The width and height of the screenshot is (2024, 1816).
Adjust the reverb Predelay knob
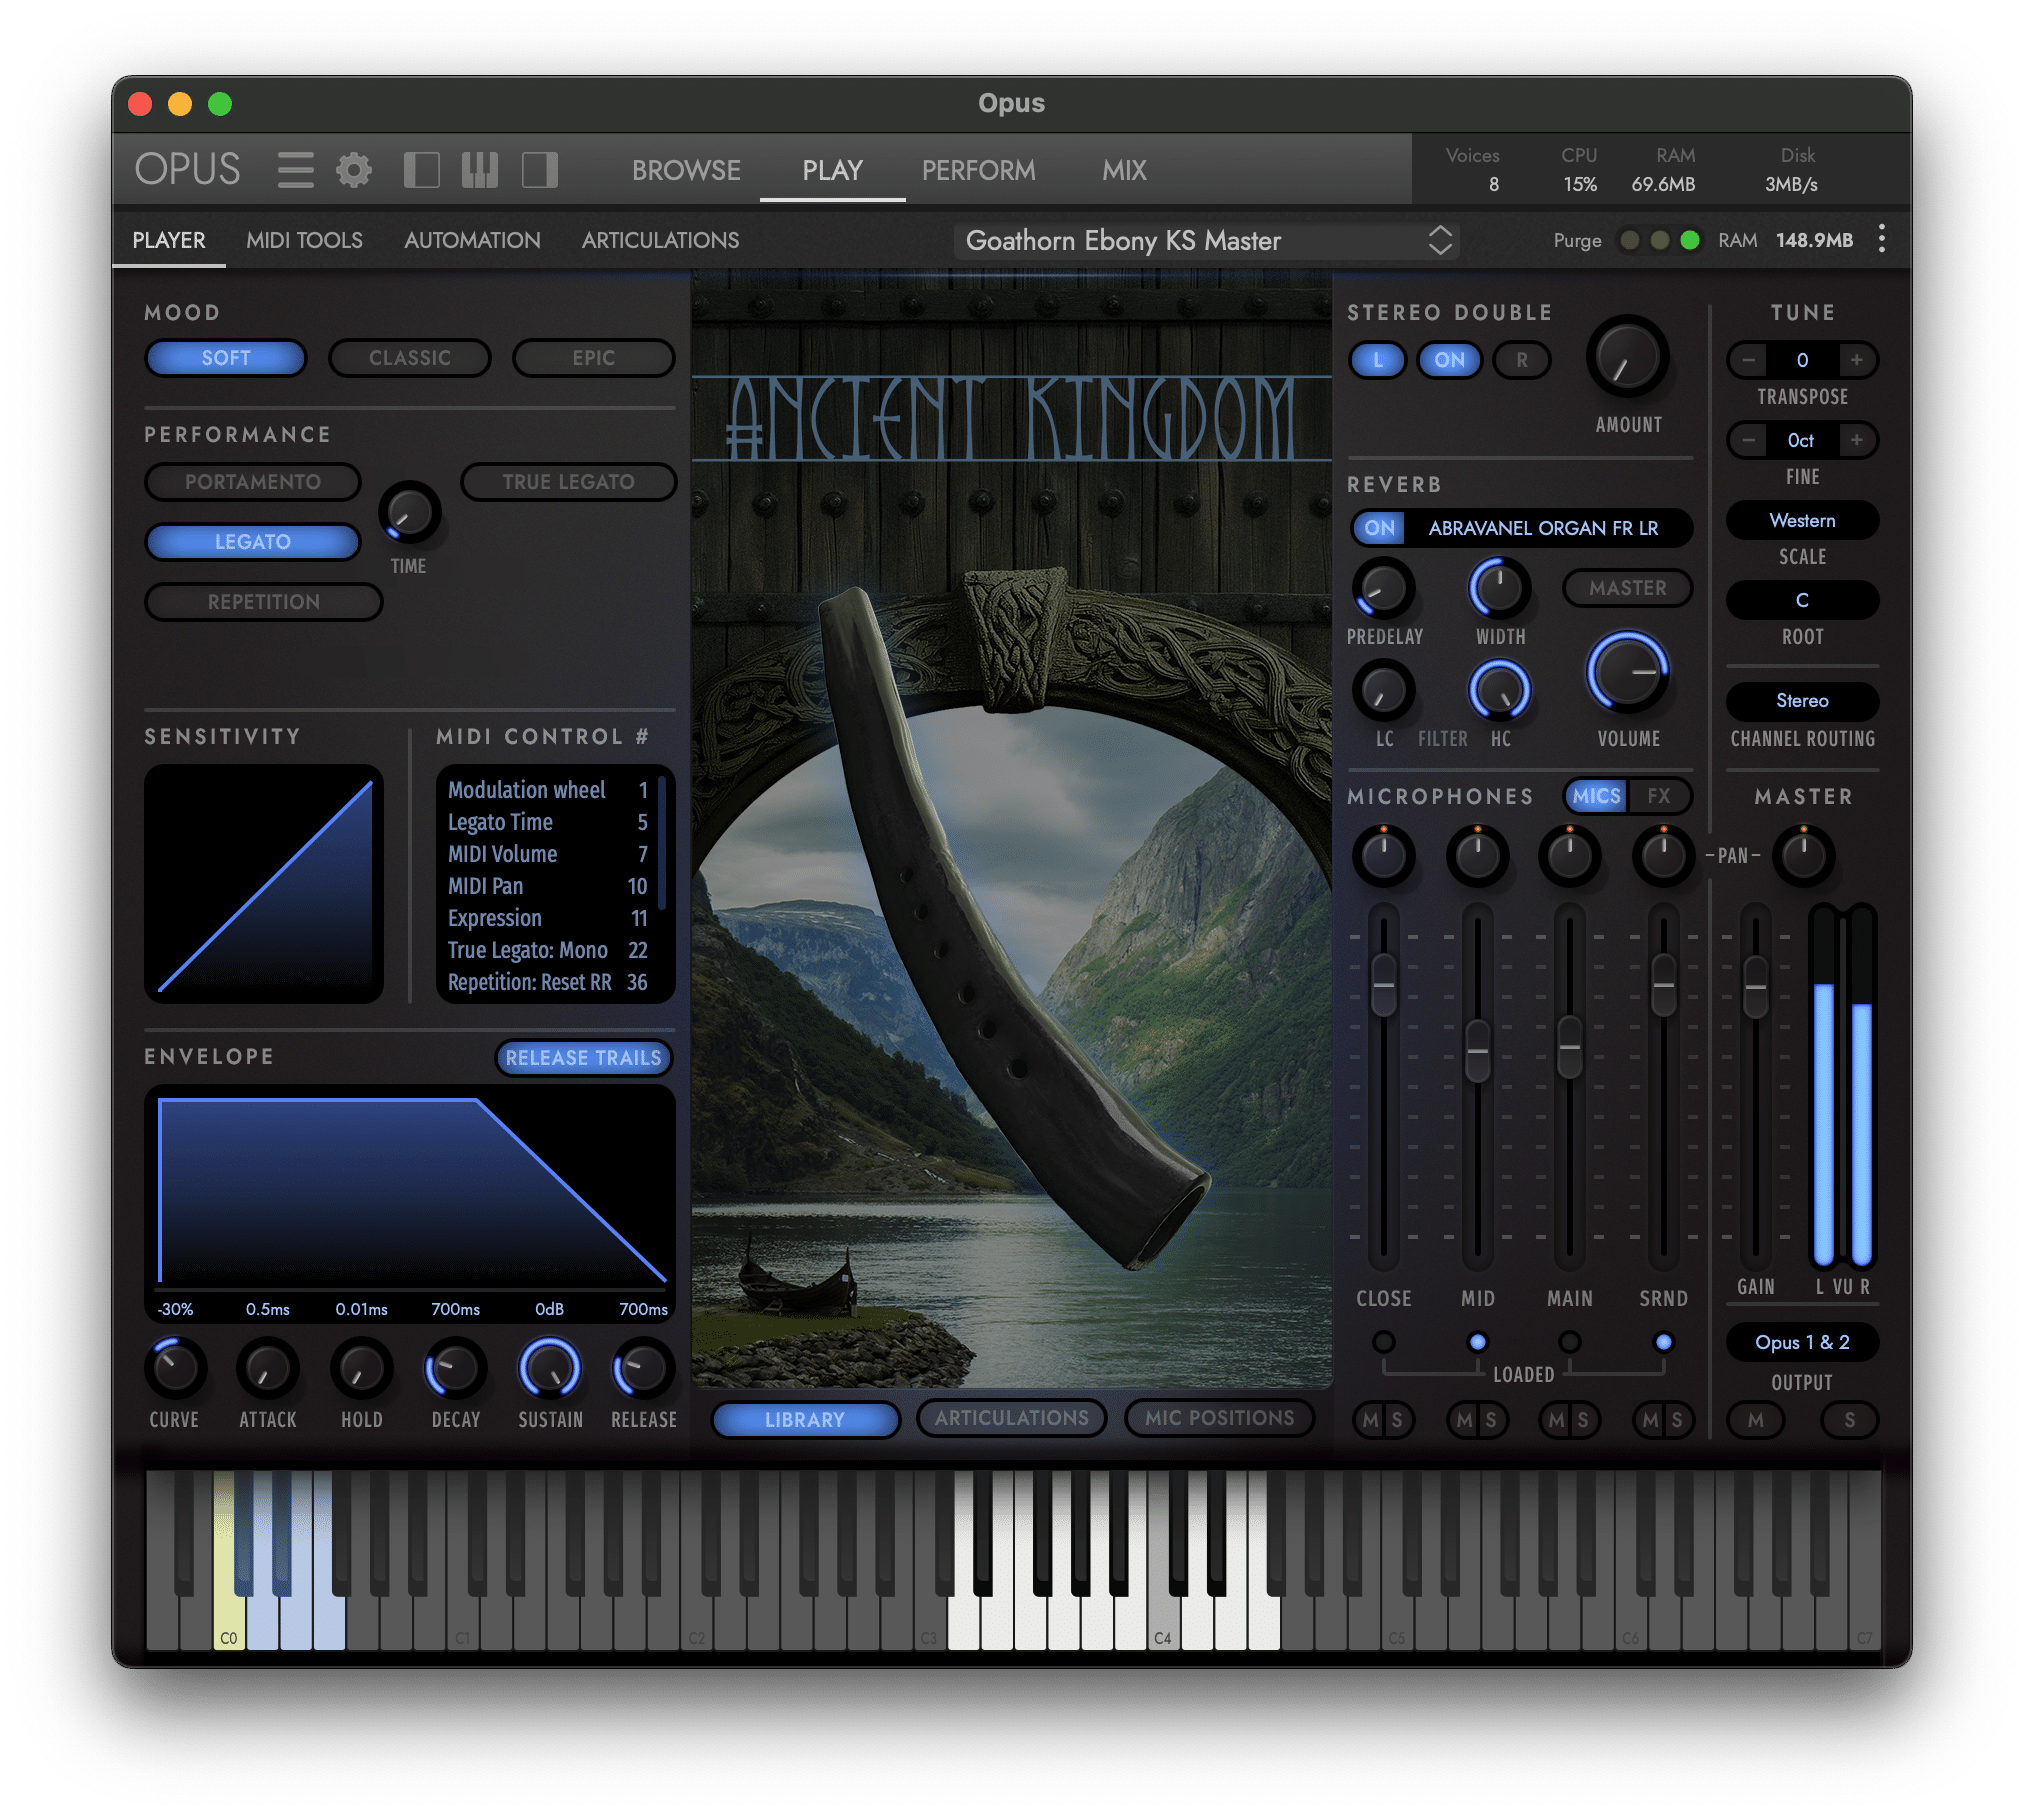1383,587
